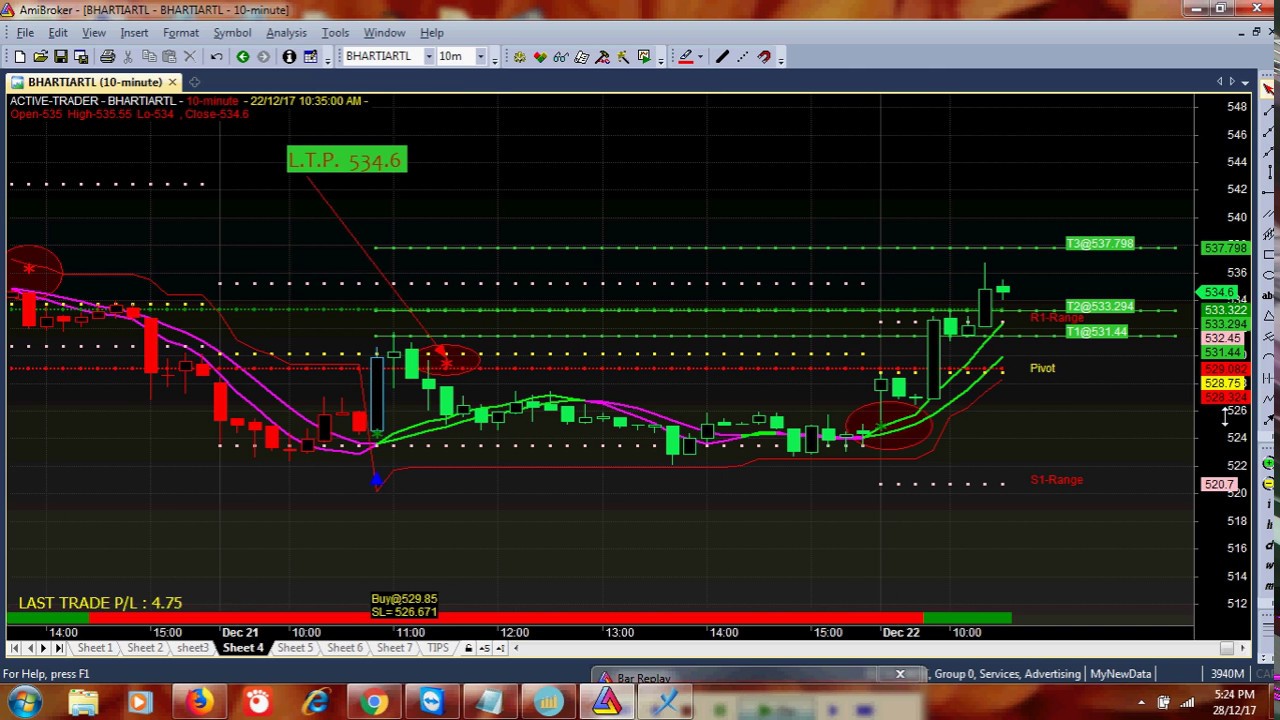
Task: Open the Format menu
Action: click(x=181, y=33)
